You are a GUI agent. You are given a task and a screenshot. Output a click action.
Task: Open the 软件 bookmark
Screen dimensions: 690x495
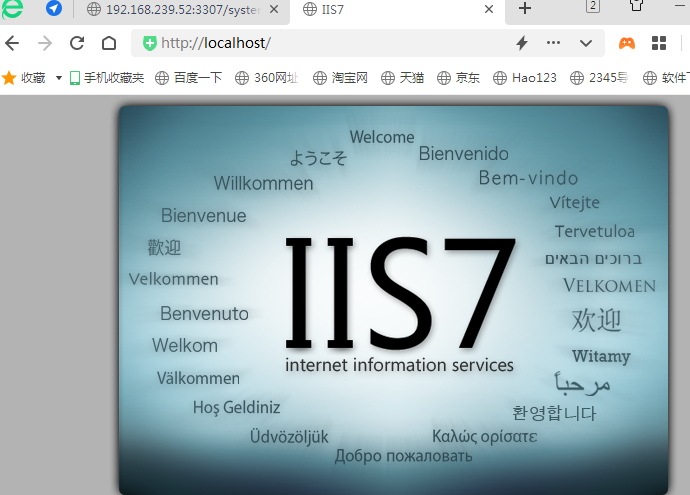(x=666, y=78)
